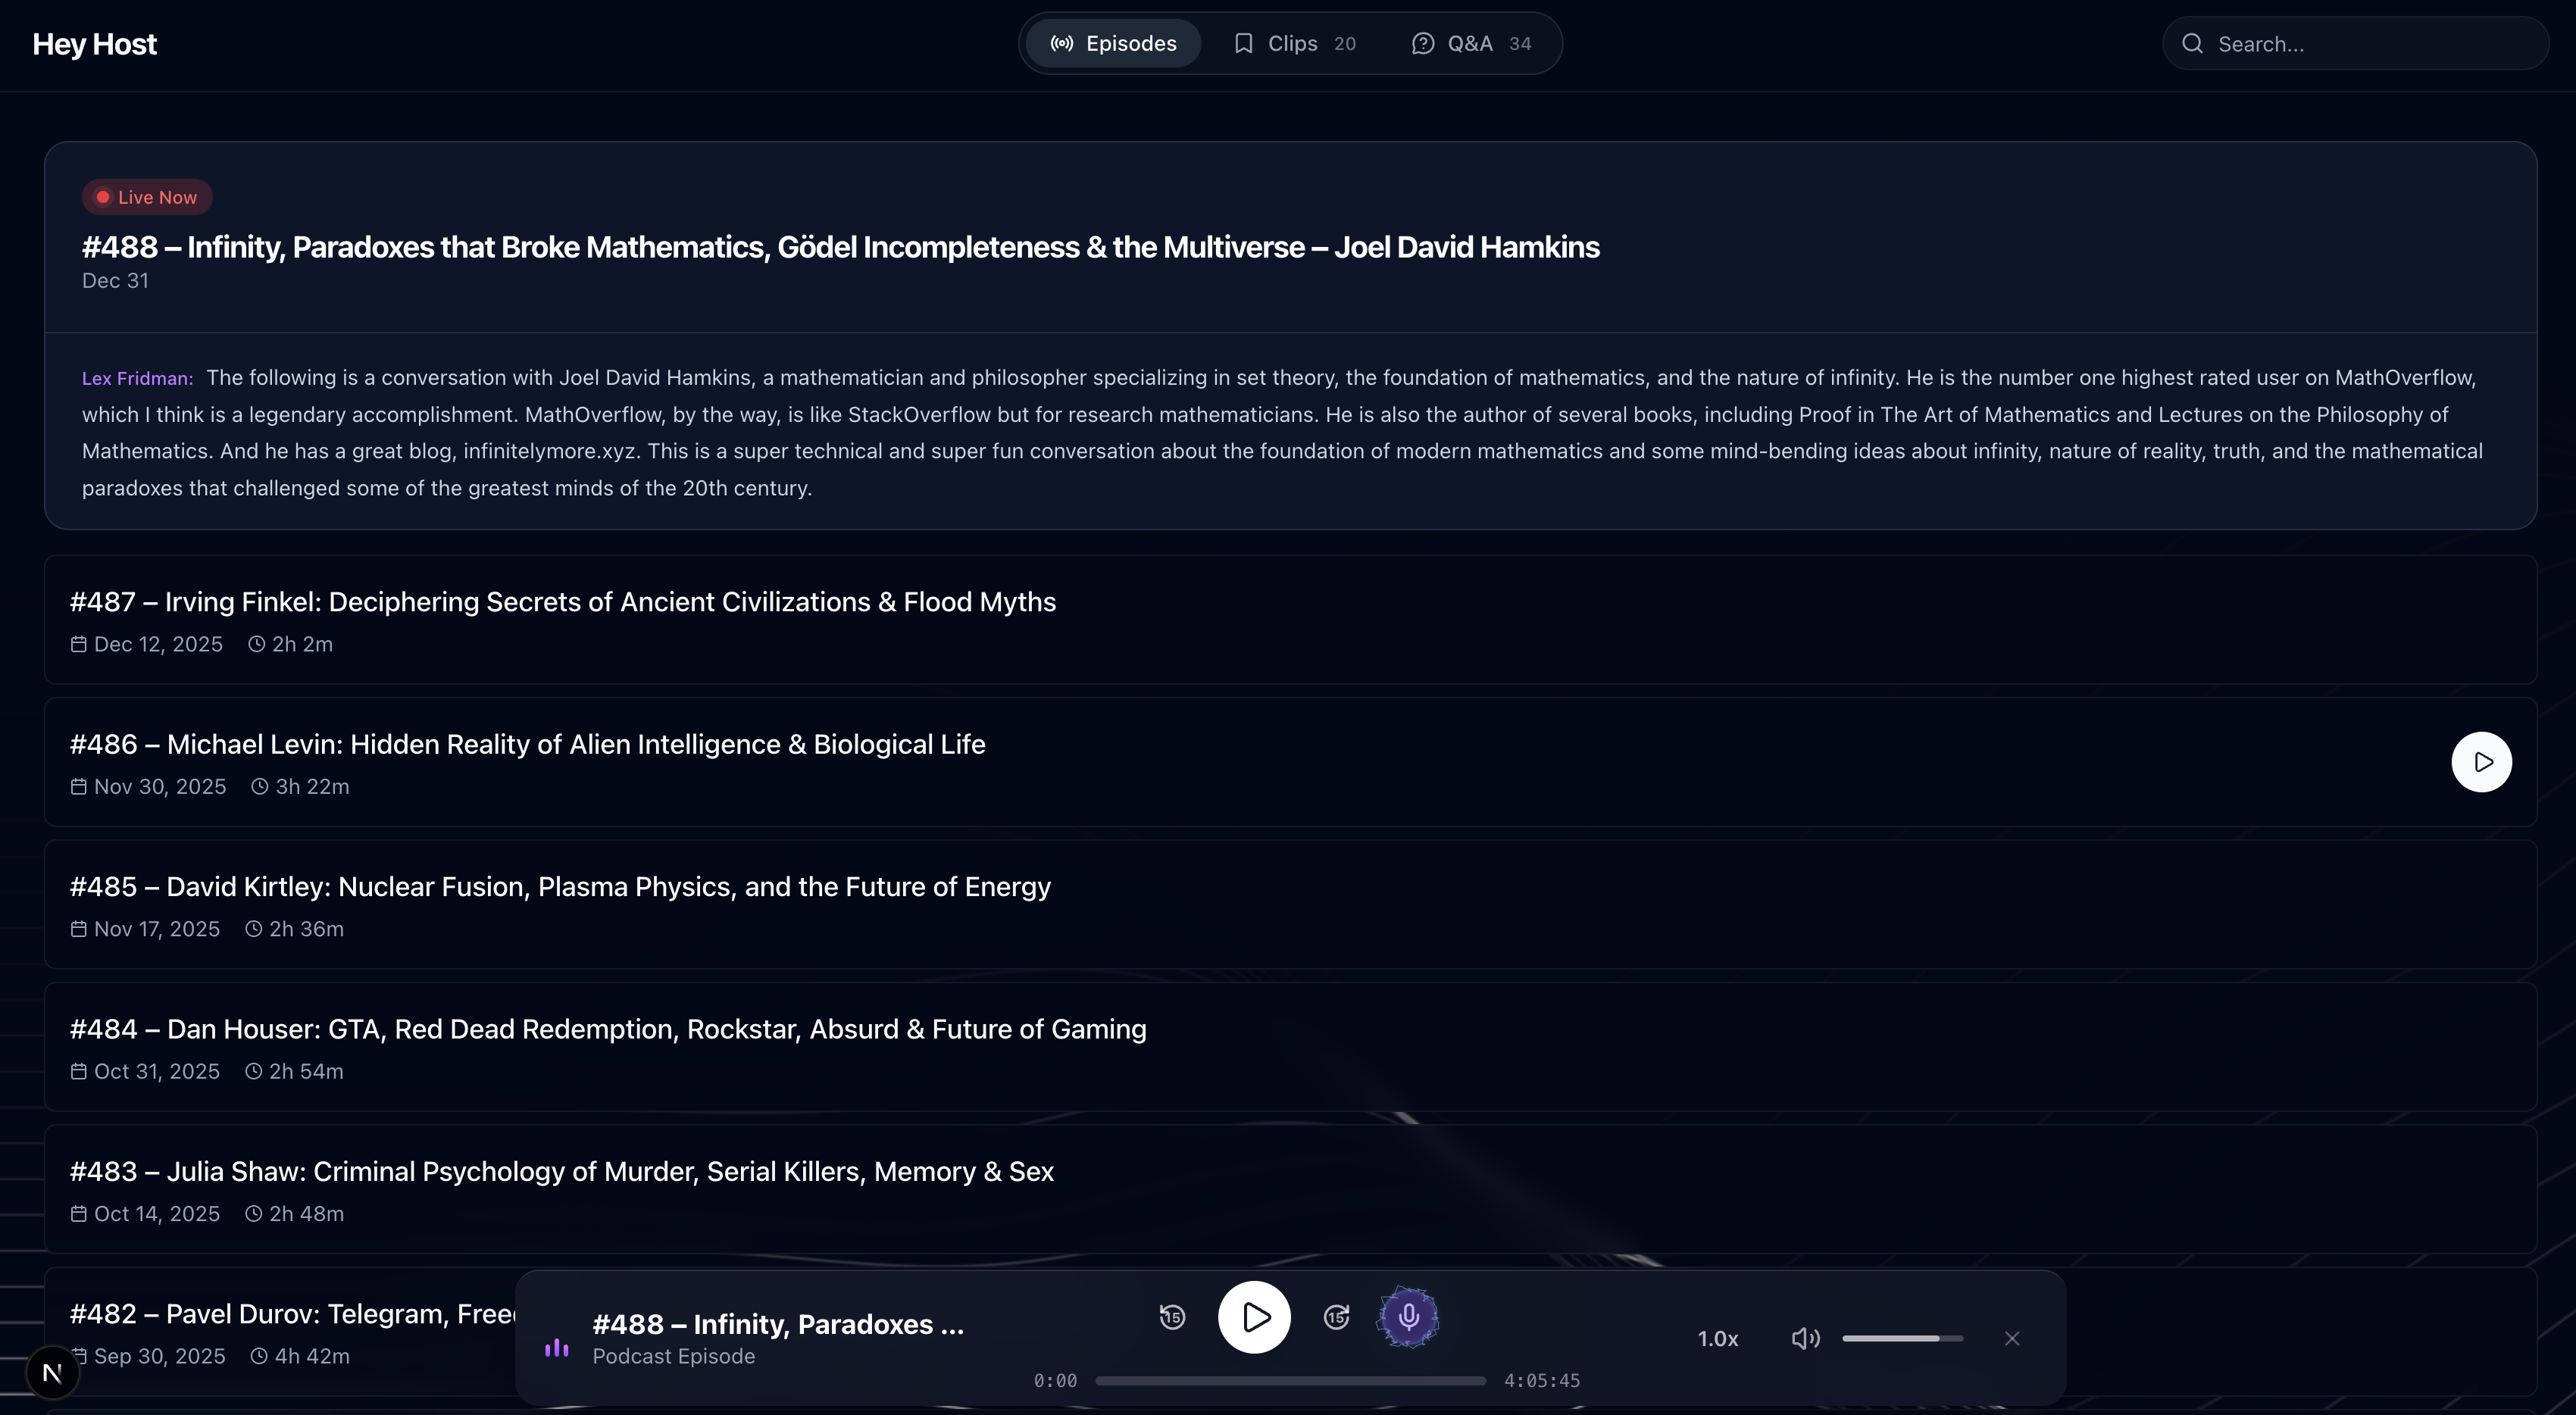Adjust the volume slider

click(x=1902, y=1338)
